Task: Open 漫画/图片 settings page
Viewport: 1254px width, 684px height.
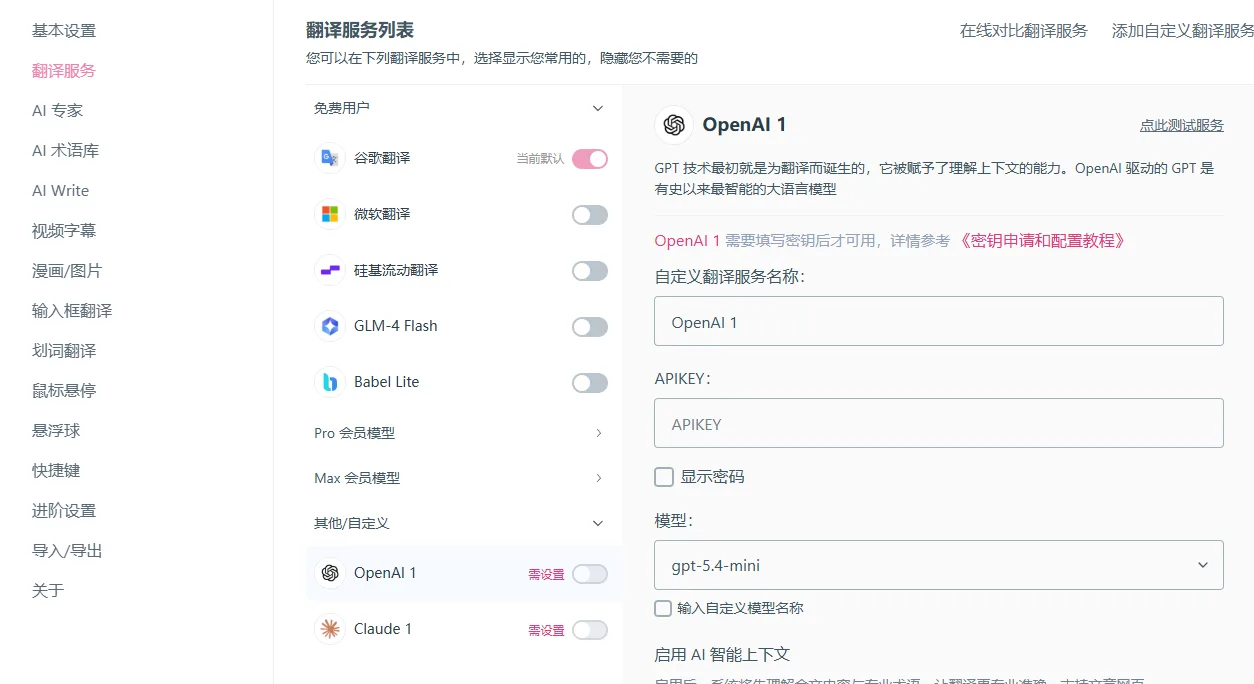Action: pyautogui.click(x=67, y=271)
